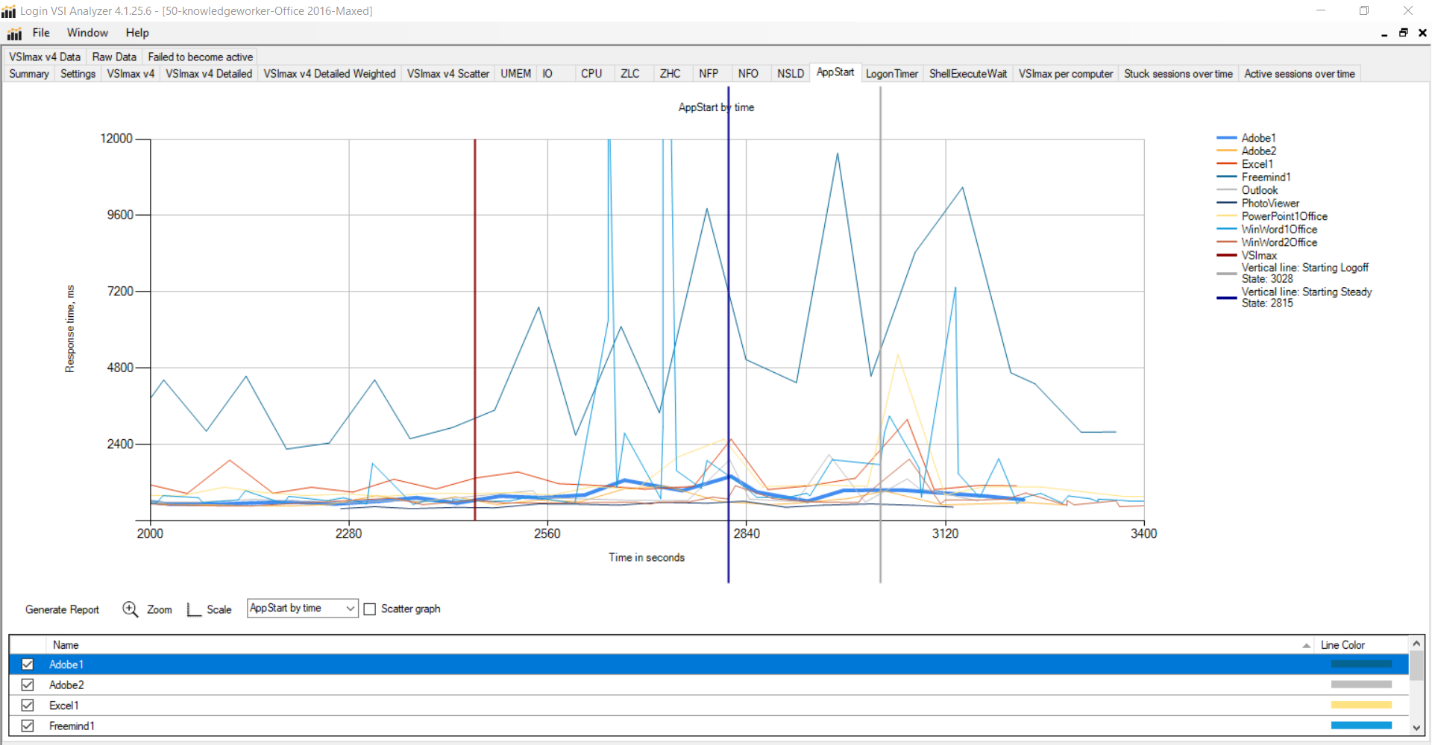1432x745 pixels.
Task: Click the Freemind1 line color swatch
Action: [x=1361, y=726]
